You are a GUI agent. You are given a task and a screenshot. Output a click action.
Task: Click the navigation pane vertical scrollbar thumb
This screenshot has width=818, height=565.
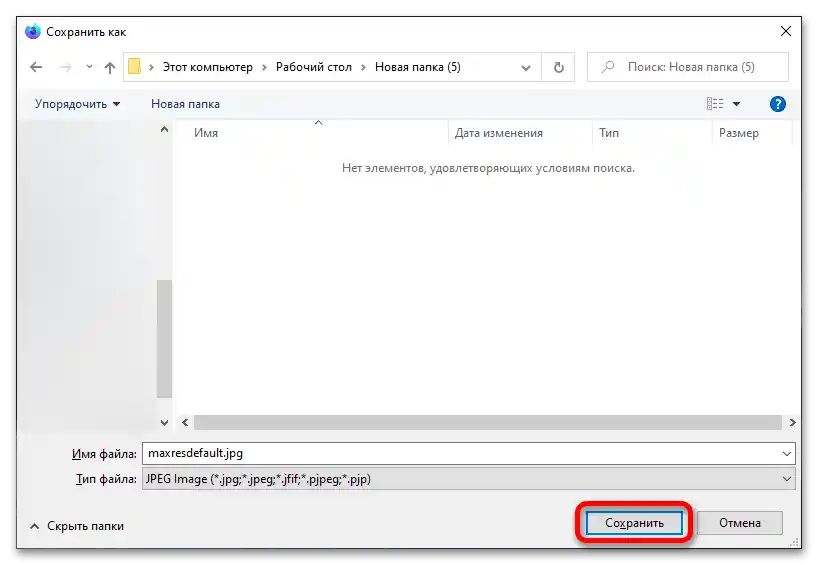[x=164, y=339]
